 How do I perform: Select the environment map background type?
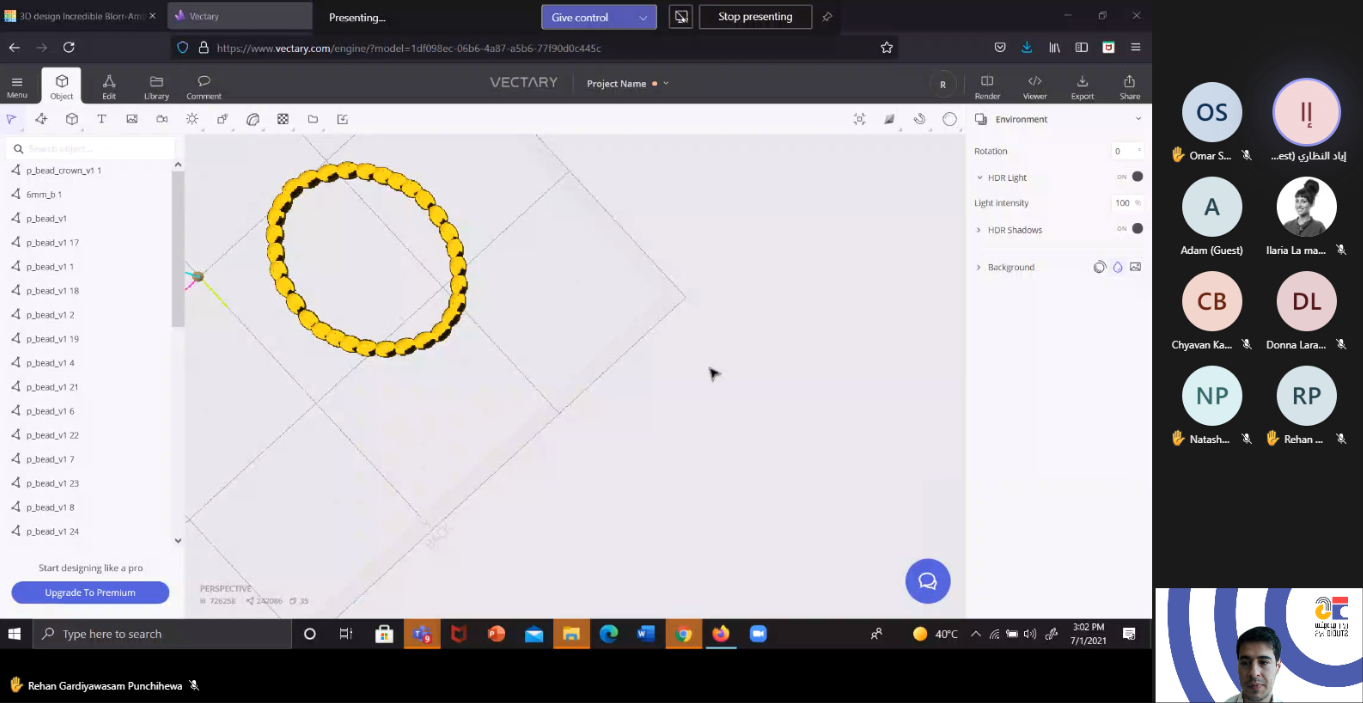1100,267
